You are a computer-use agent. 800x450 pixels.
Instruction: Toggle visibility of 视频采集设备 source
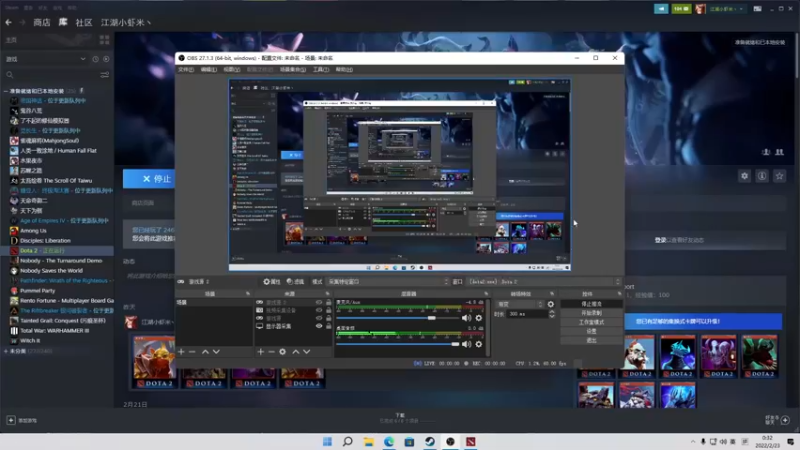(319, 310)
